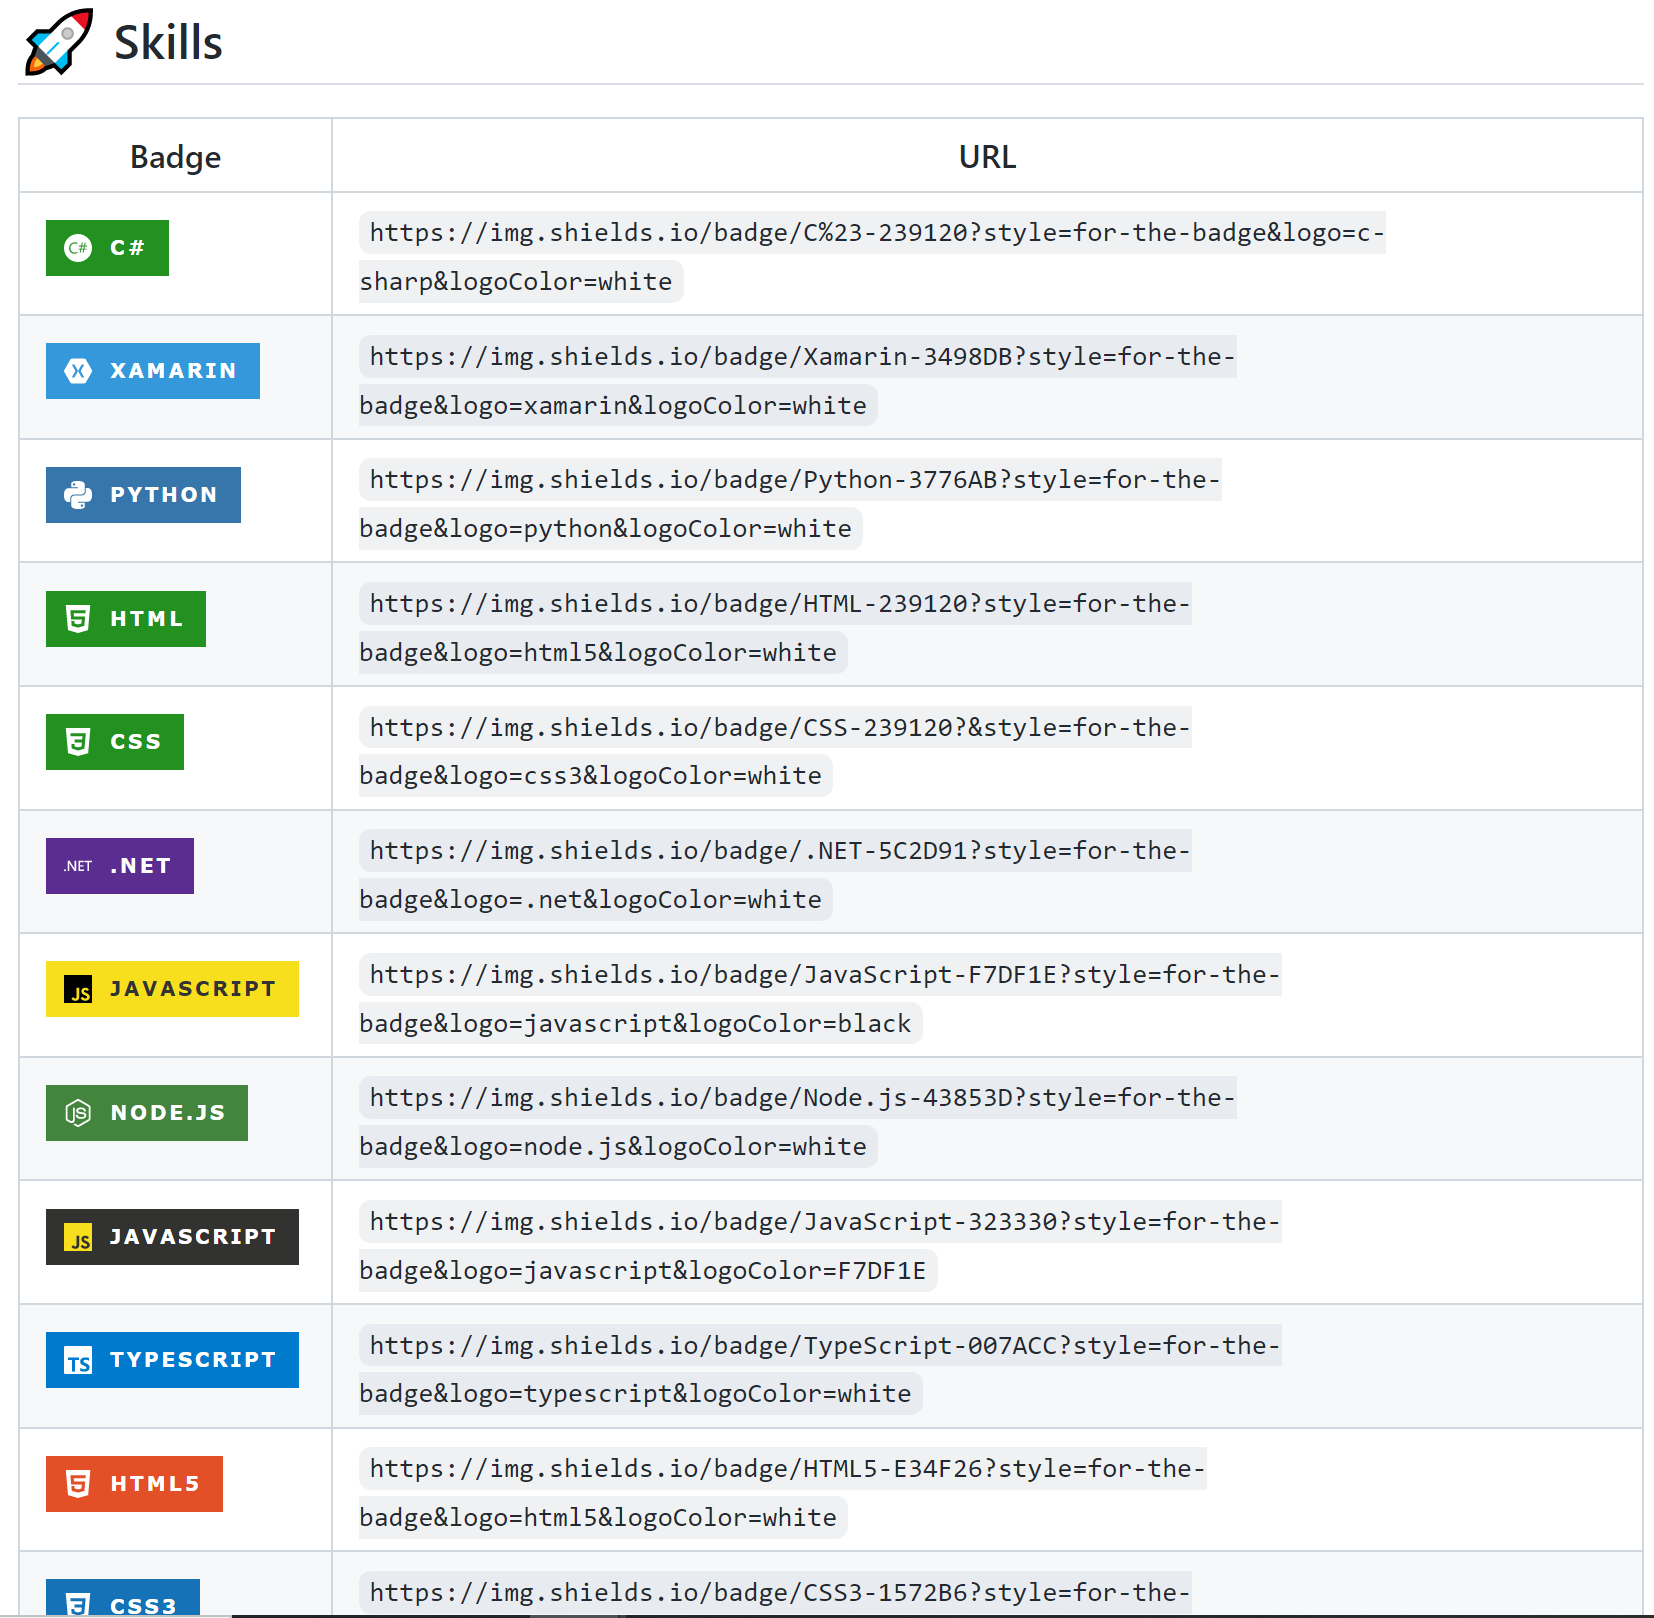Click the rocket icon beside Skills
Screen dimensions: 1654x1618
[55, 42]
